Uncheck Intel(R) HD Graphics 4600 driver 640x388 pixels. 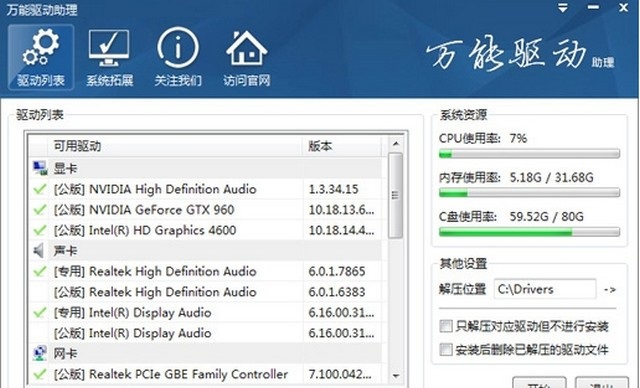point(40,230)
